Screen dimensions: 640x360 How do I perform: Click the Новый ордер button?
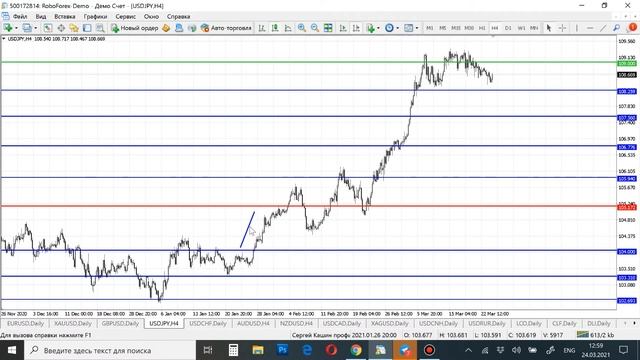pyautogui.click(x=134, y=28)
